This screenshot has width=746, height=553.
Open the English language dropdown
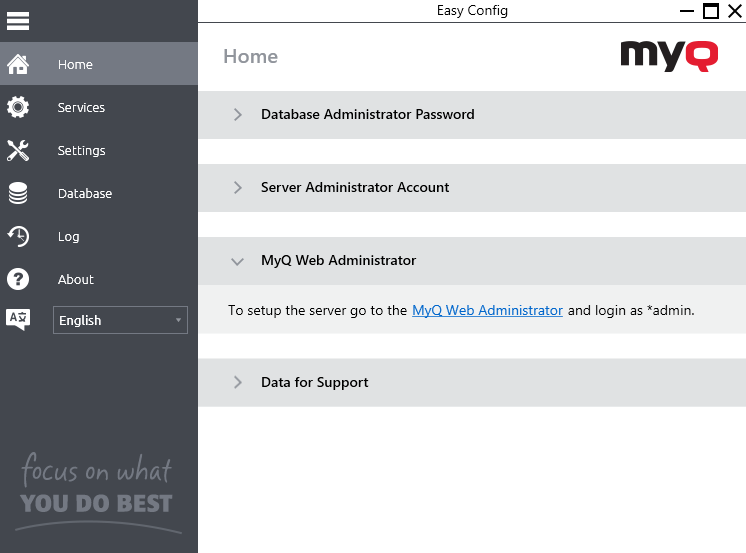coord(120,320)
